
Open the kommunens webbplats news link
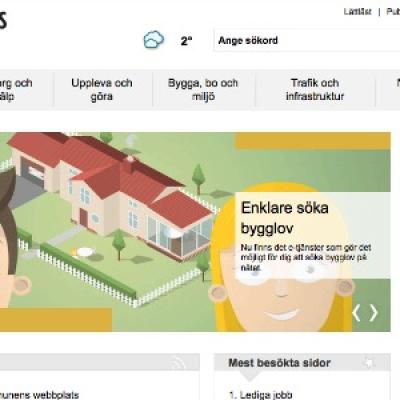(x=39, y=396)
